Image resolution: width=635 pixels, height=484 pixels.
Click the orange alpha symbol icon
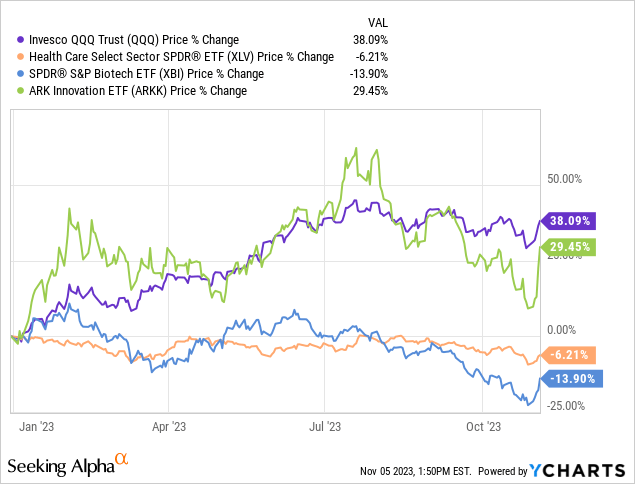(123, 459)
